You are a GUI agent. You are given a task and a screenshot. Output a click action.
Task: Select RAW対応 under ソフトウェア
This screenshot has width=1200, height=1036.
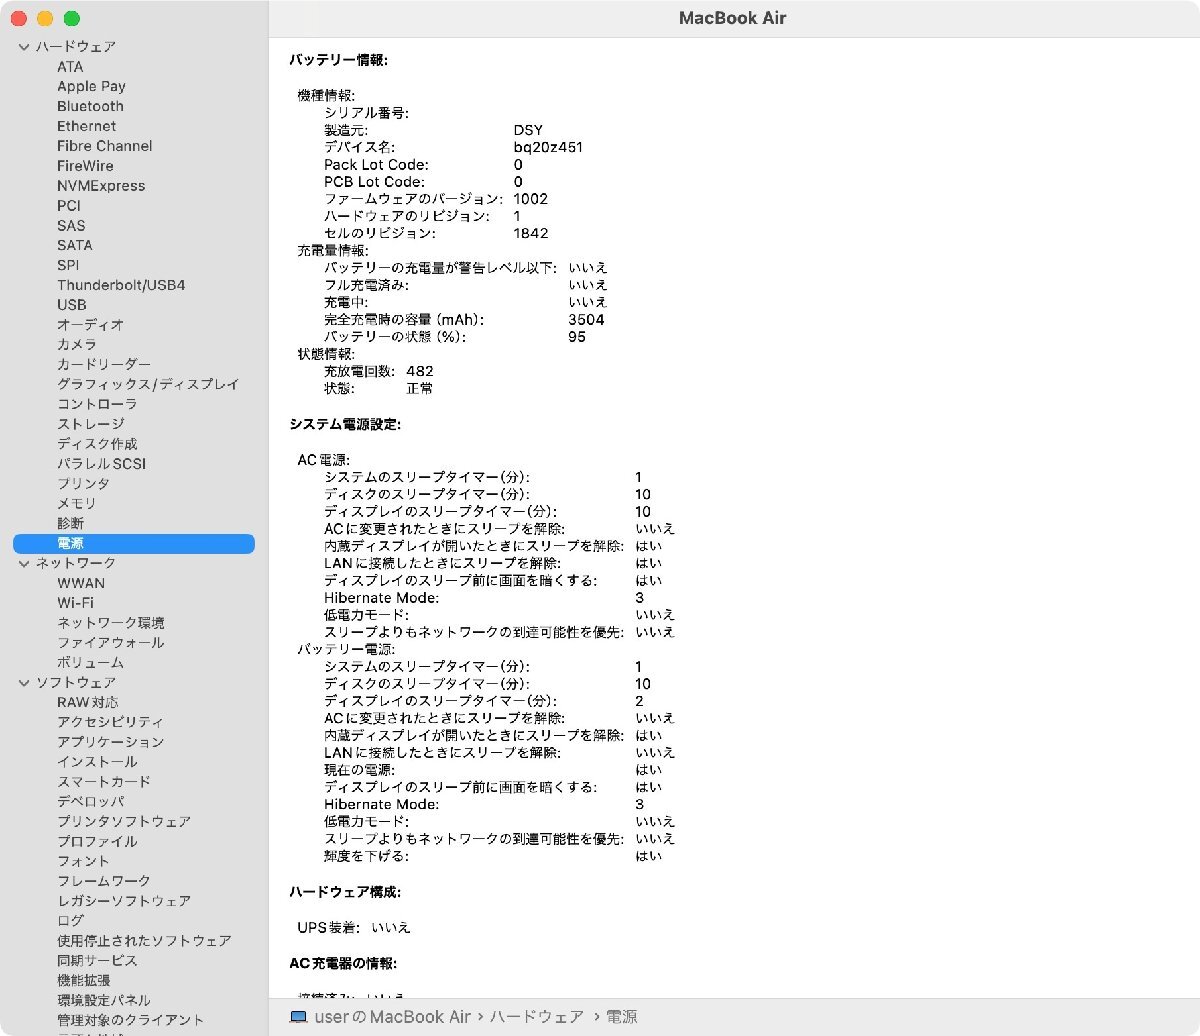click(87, 703)
